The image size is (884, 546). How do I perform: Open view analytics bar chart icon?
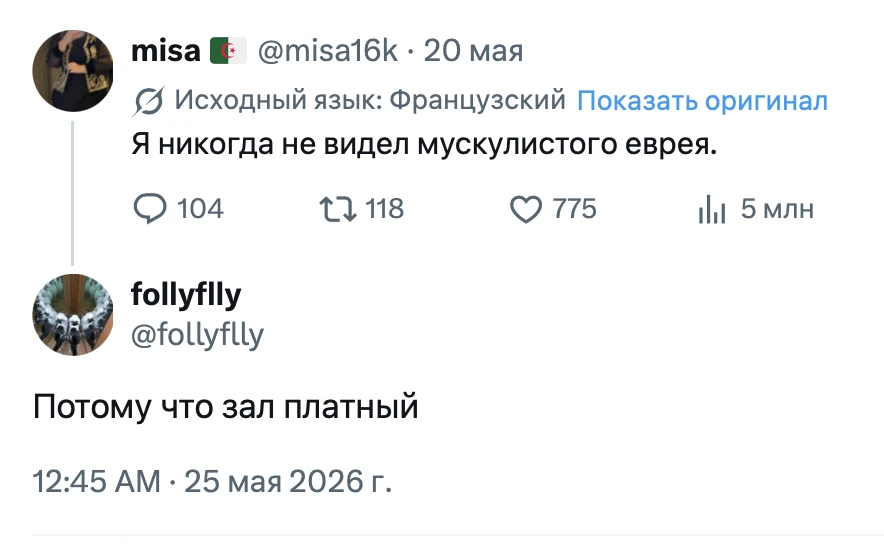[x=711, y=210]
